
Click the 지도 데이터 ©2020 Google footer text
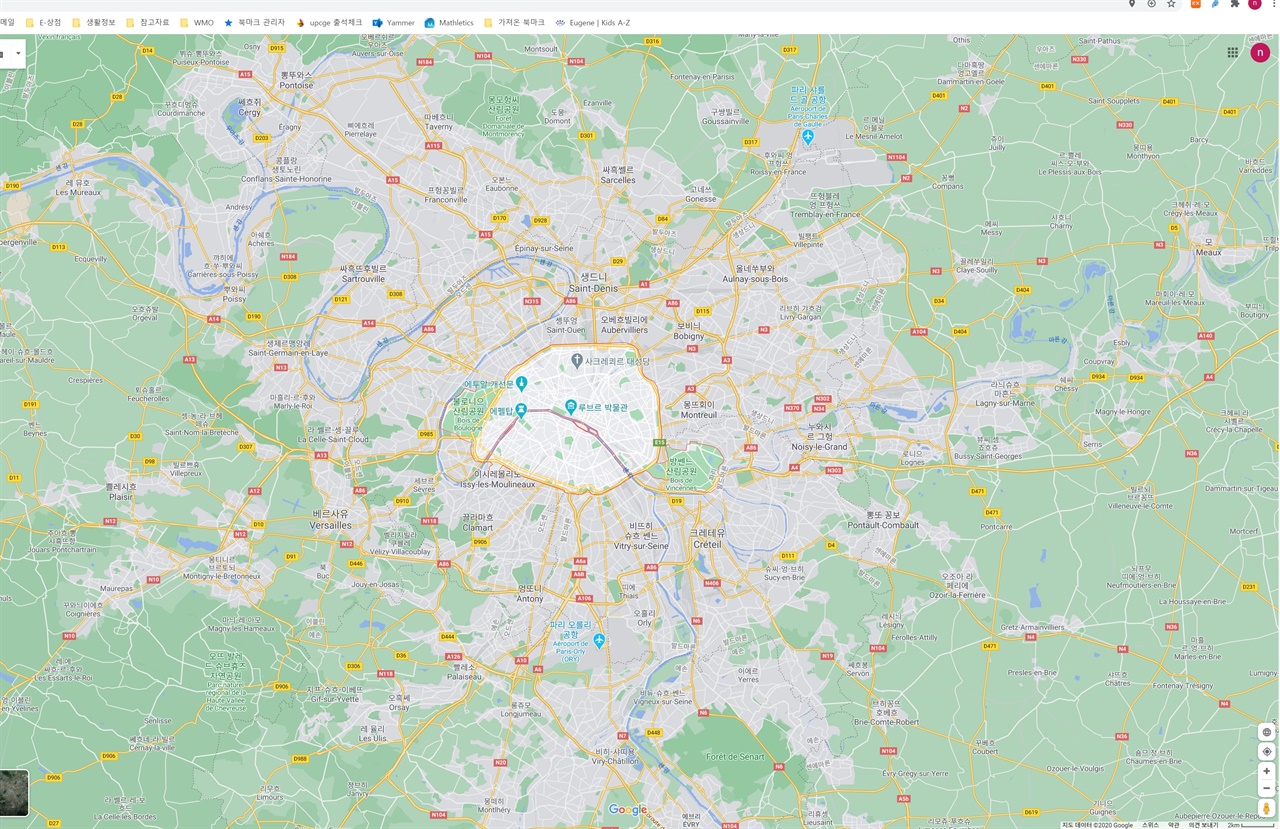[x=1097, y=825]
